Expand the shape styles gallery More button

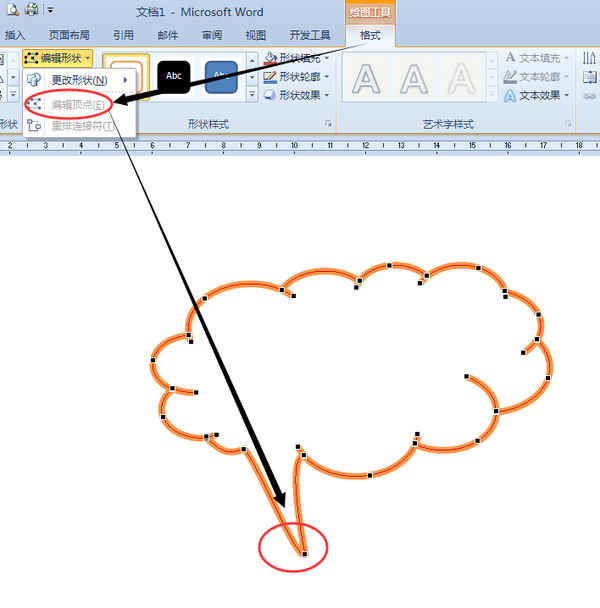click(x=252, y=94)
